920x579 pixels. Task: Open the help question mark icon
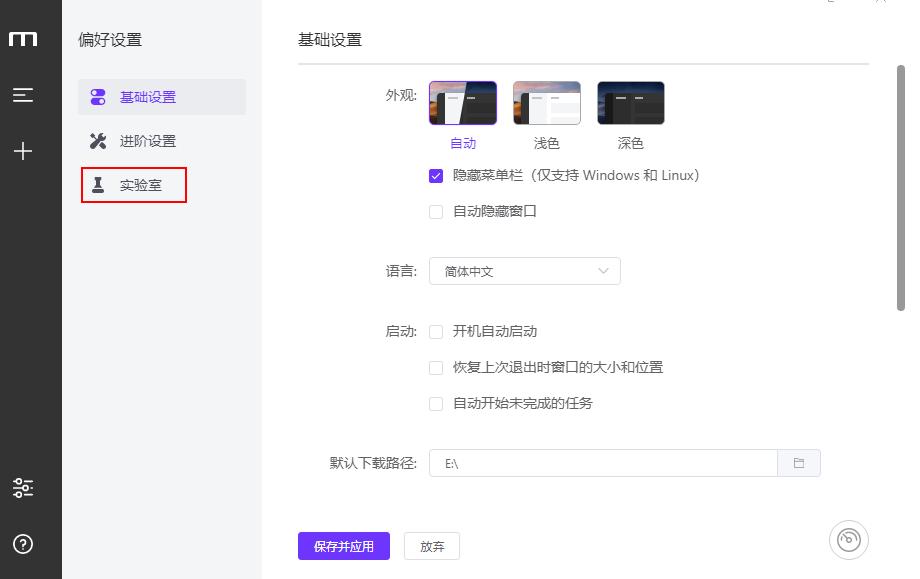[23, 544]
